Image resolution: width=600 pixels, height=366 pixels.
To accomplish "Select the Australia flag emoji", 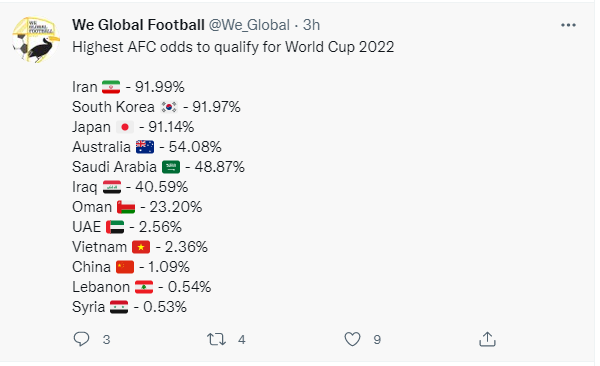I will tap(145, 147).
